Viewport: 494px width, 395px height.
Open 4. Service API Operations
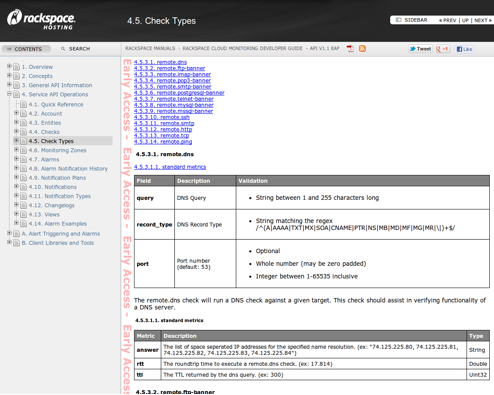[55, 94]
